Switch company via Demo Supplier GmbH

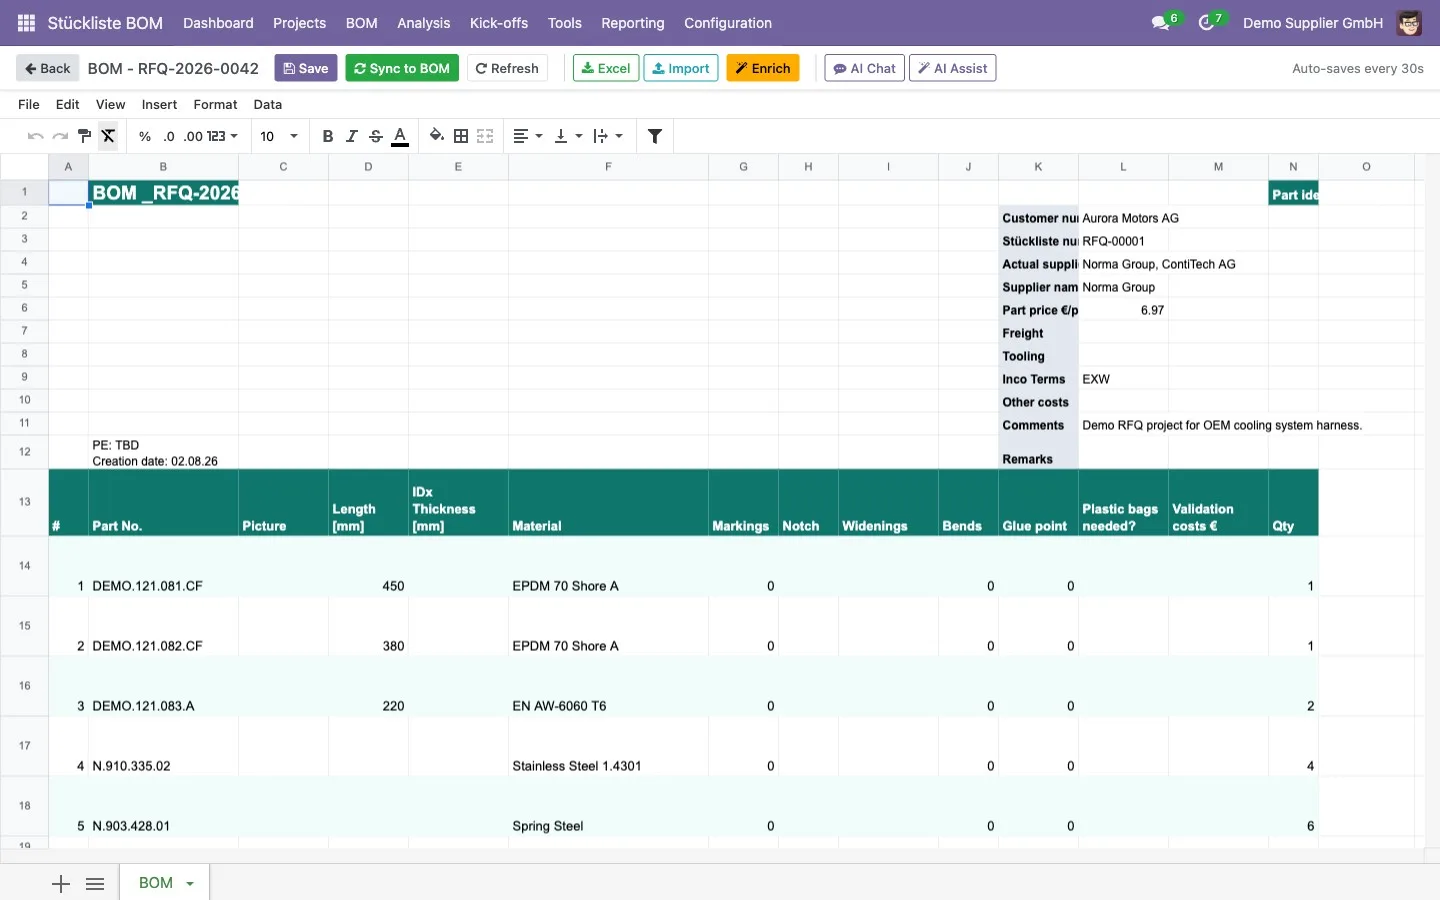point(1312,23)
